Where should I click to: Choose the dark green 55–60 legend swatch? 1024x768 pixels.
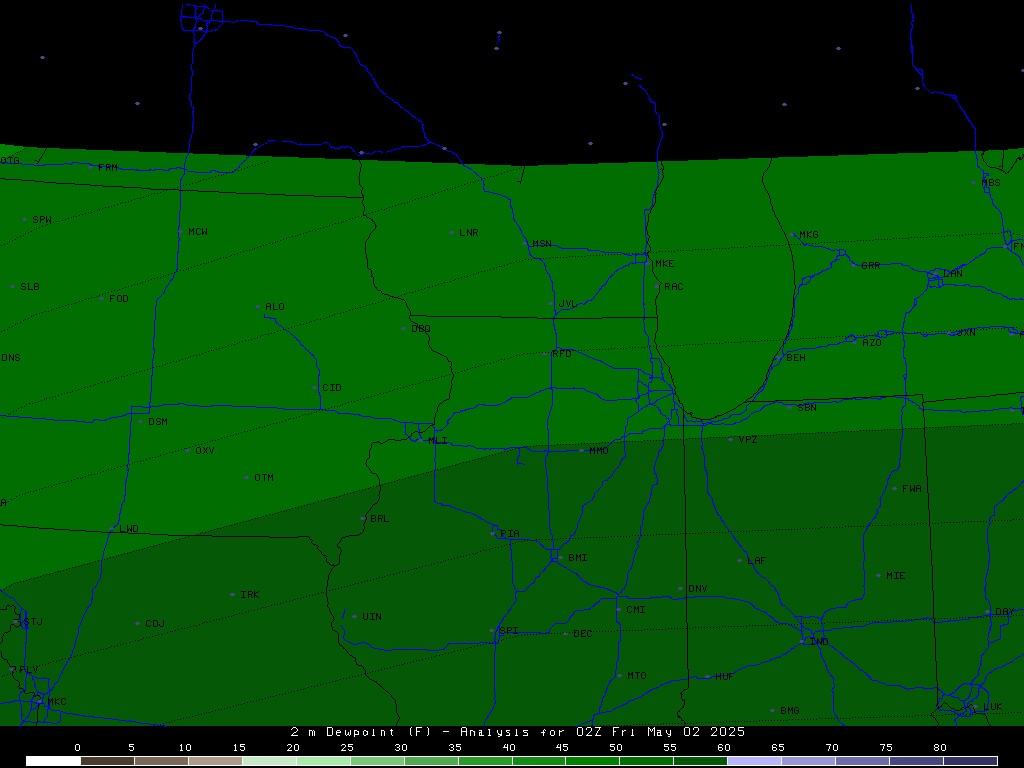point(700,761)
